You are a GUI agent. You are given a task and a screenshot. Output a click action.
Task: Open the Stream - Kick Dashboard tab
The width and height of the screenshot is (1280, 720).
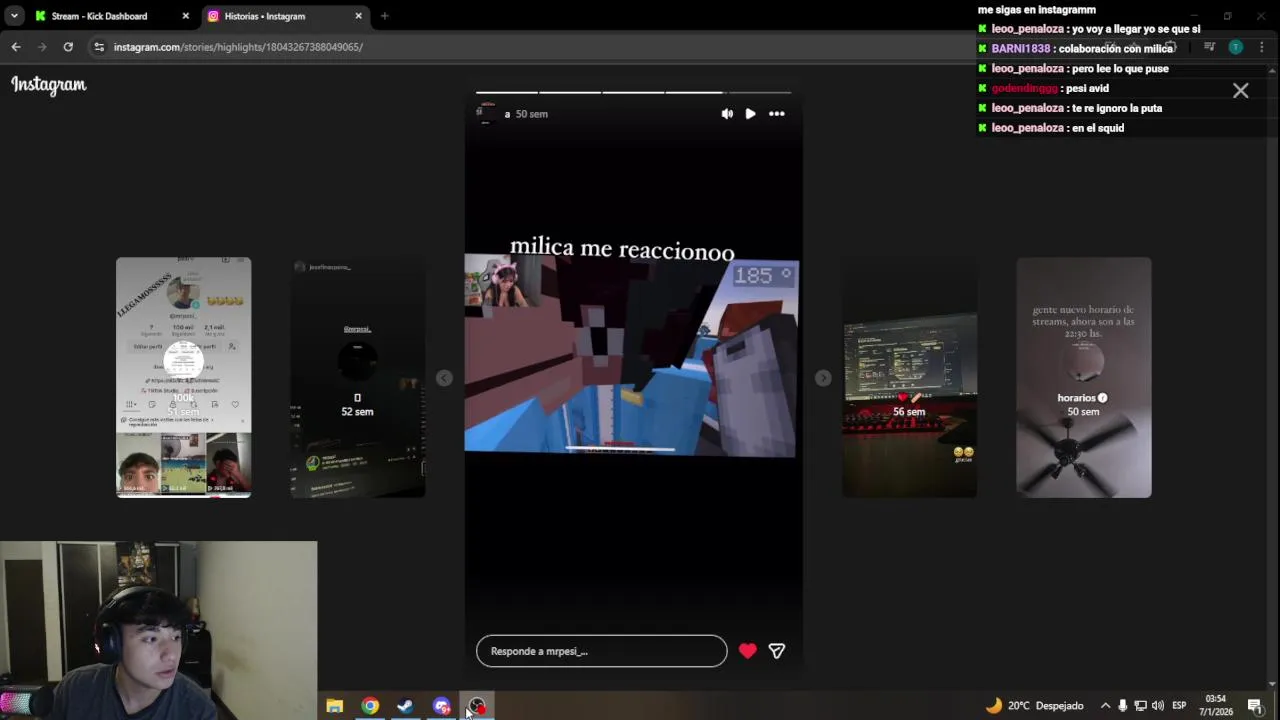pyautogui.click(x=100, y=16)
